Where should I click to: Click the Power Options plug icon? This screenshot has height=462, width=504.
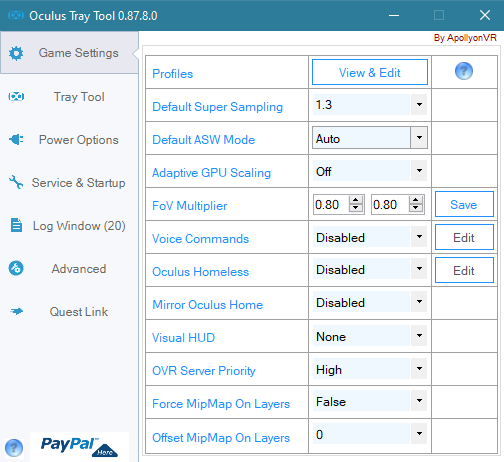16,139
